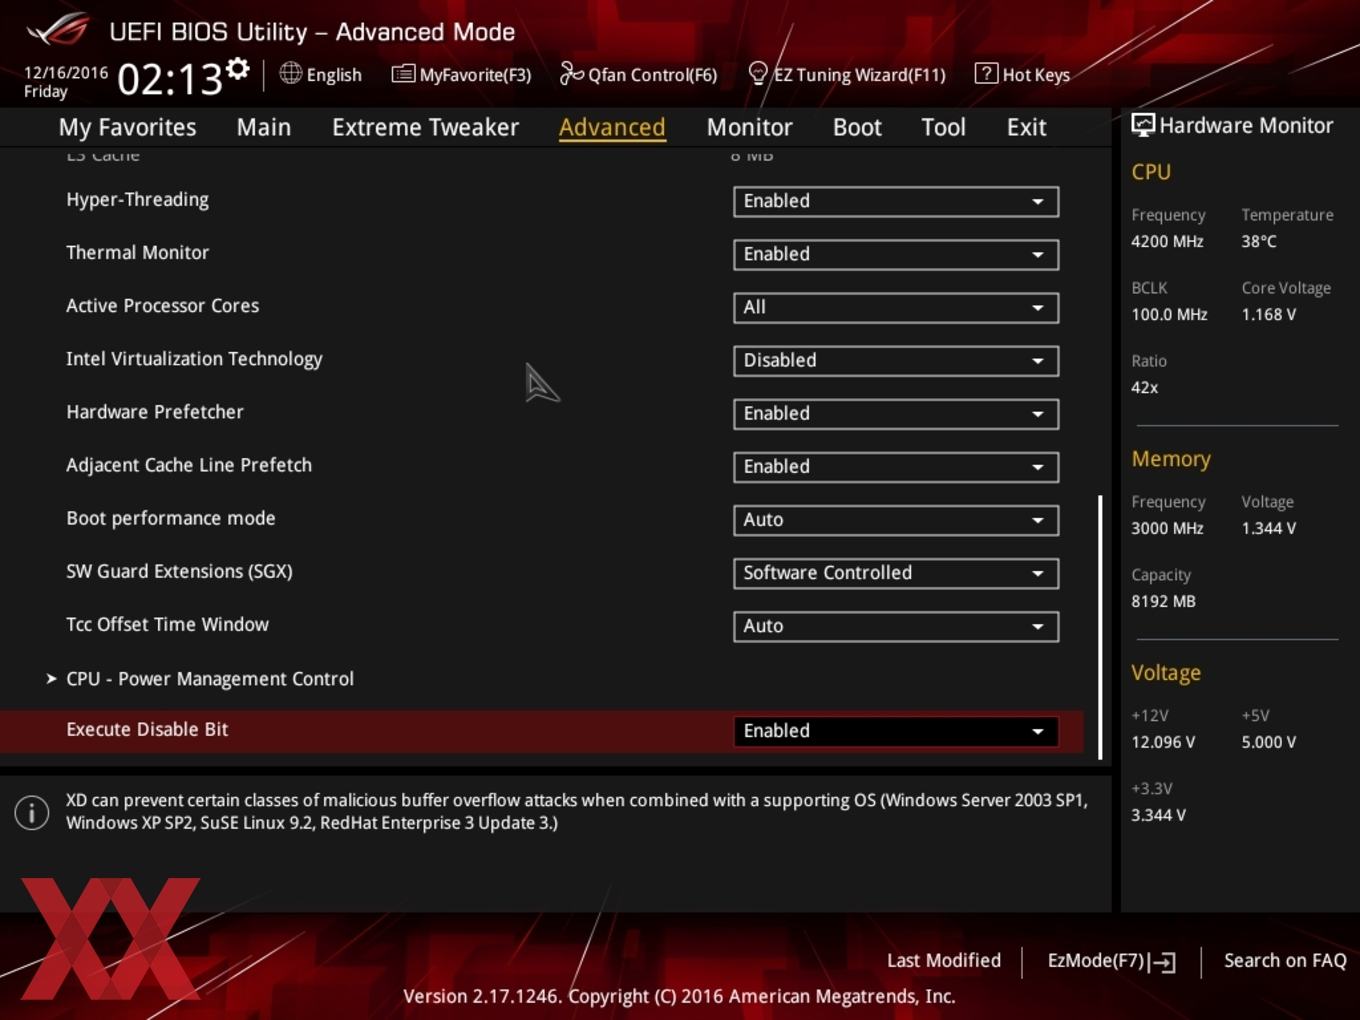Open the Execute Disable Bit dropdown
1360x1020 pixels.
(896, 731)
